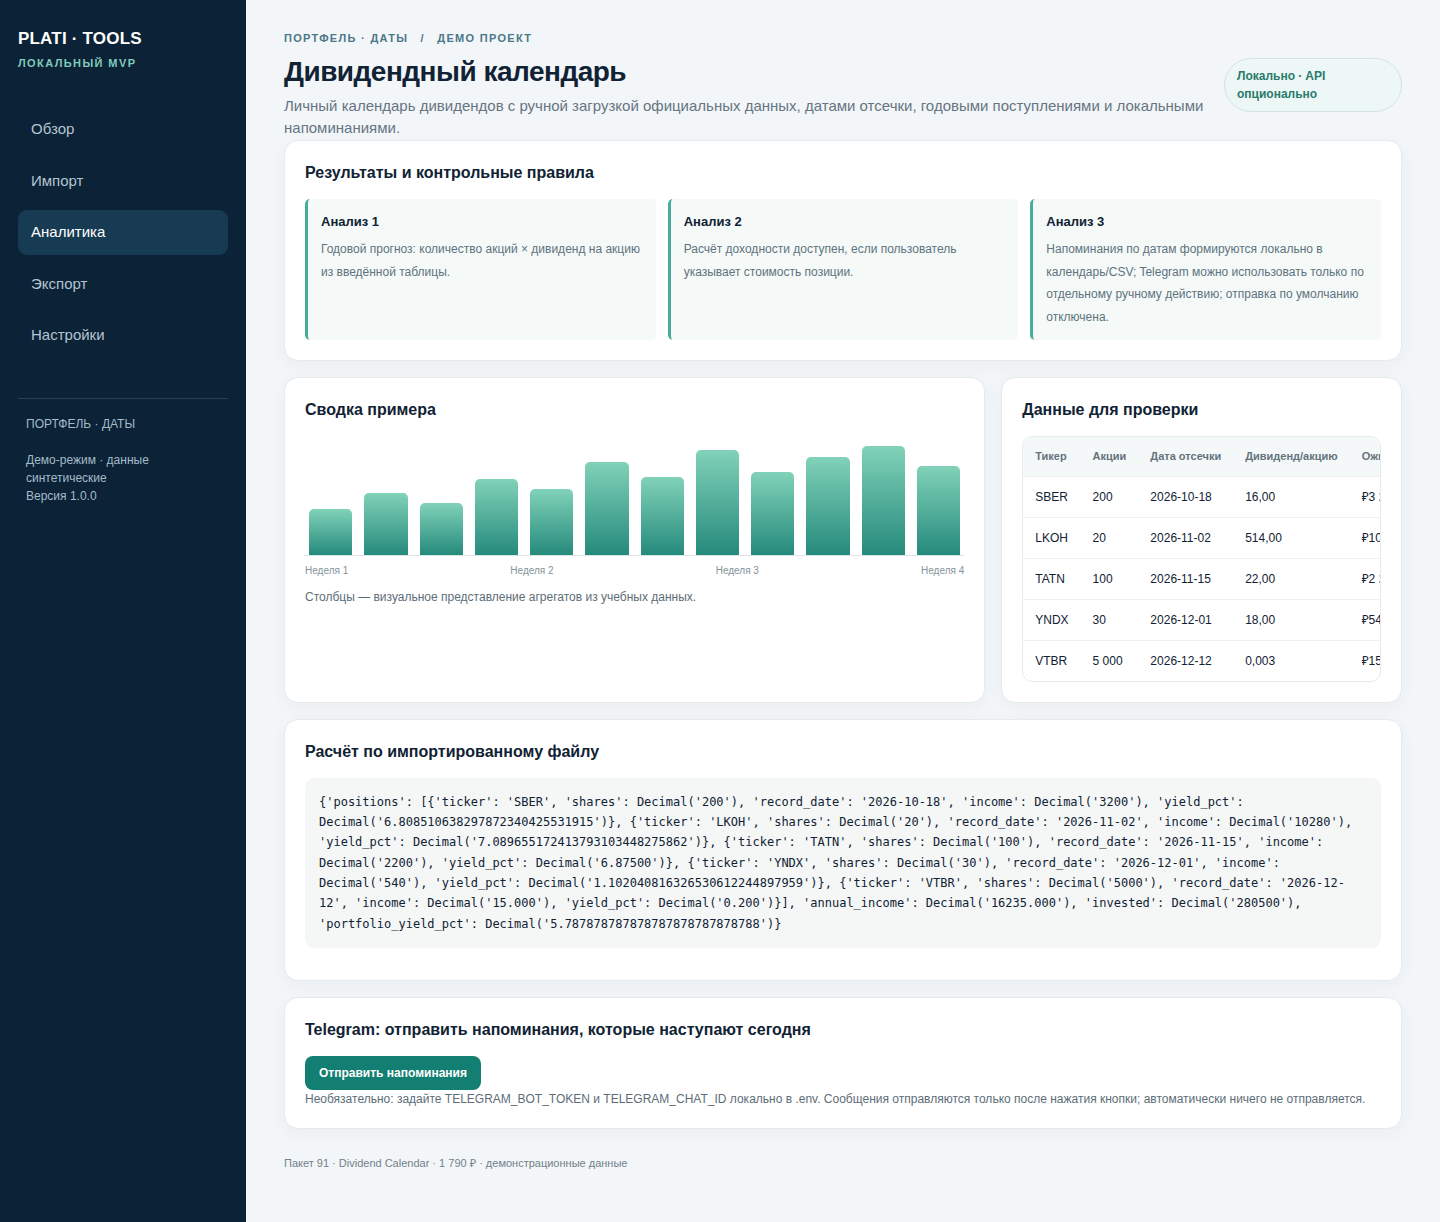Click the PLATI · TOOLS logo
1440x1222 pixels.
[80, 38]
